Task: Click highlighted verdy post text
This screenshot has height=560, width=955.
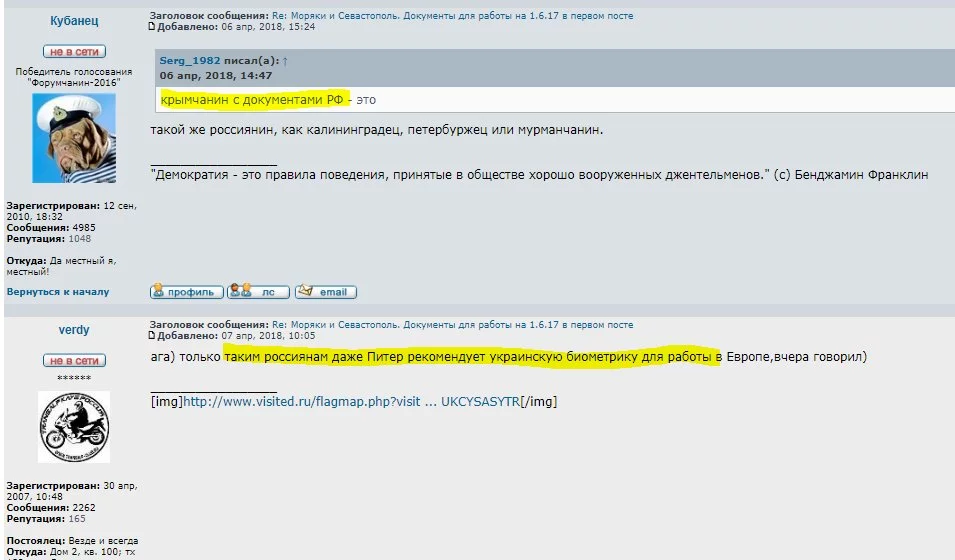Action: [x=472, y=356]
